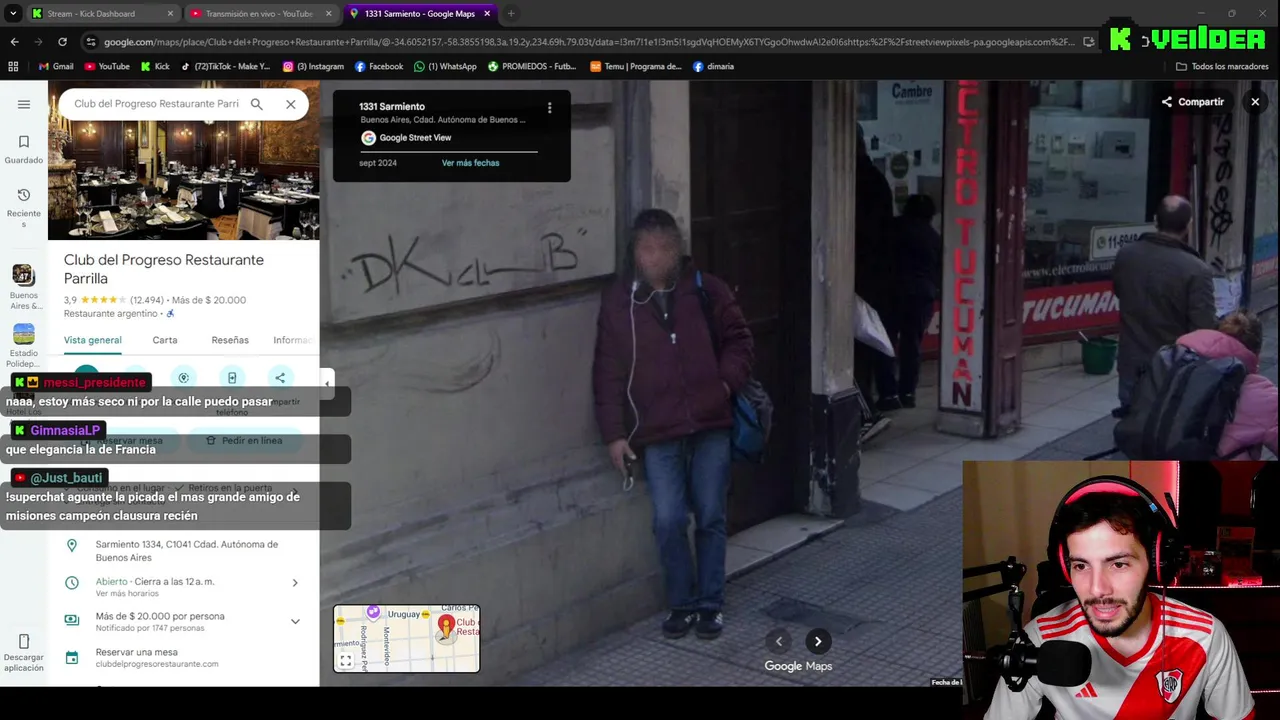The height and width of the screenshot is (720, 1280).
Task: Open the WhatsApp bookmark
Action: click(x=446, y=67)
